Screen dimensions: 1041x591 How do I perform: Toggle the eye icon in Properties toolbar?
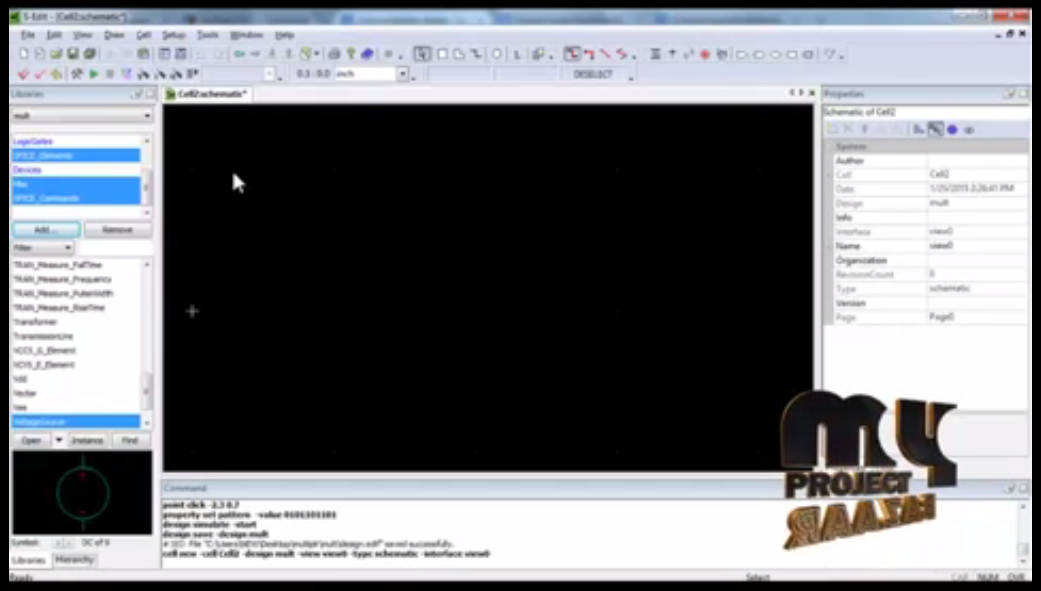pos(968,129)
